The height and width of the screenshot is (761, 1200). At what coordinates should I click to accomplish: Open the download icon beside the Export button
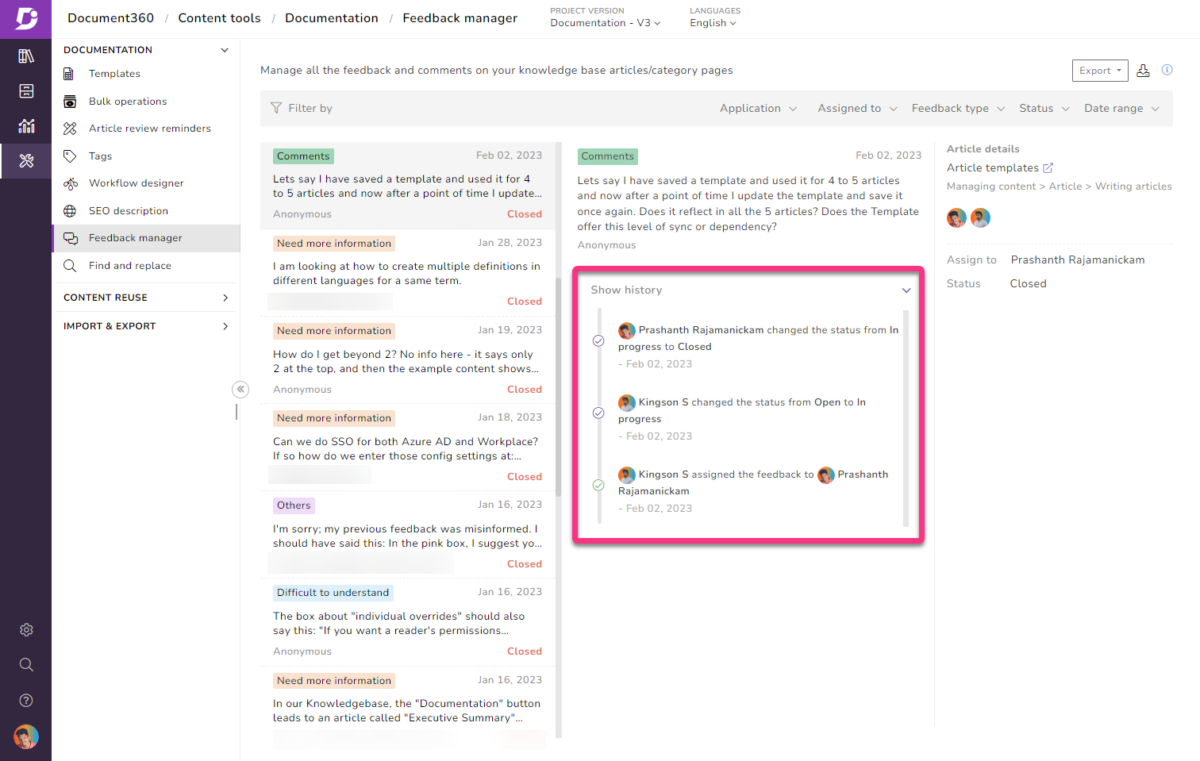click(1143, 70)
